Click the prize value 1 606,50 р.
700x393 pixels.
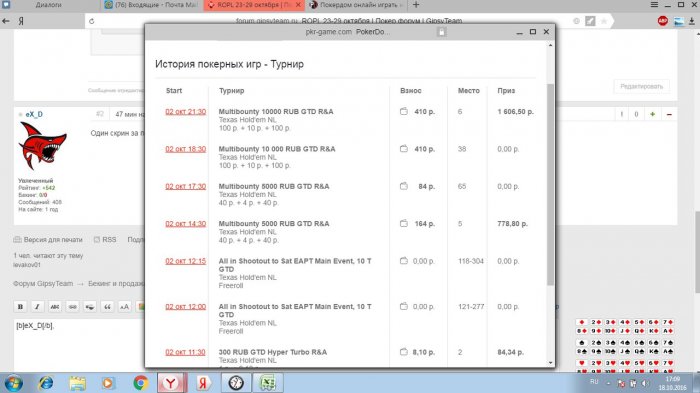516,112
